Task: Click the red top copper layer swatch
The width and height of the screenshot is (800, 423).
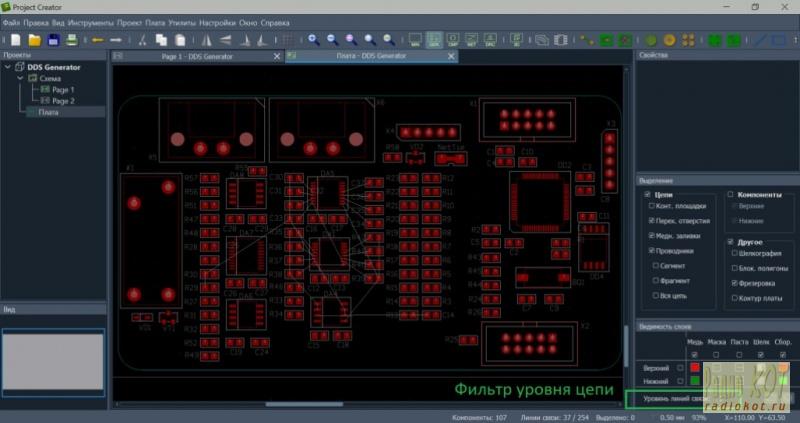Action: point(695,367)
